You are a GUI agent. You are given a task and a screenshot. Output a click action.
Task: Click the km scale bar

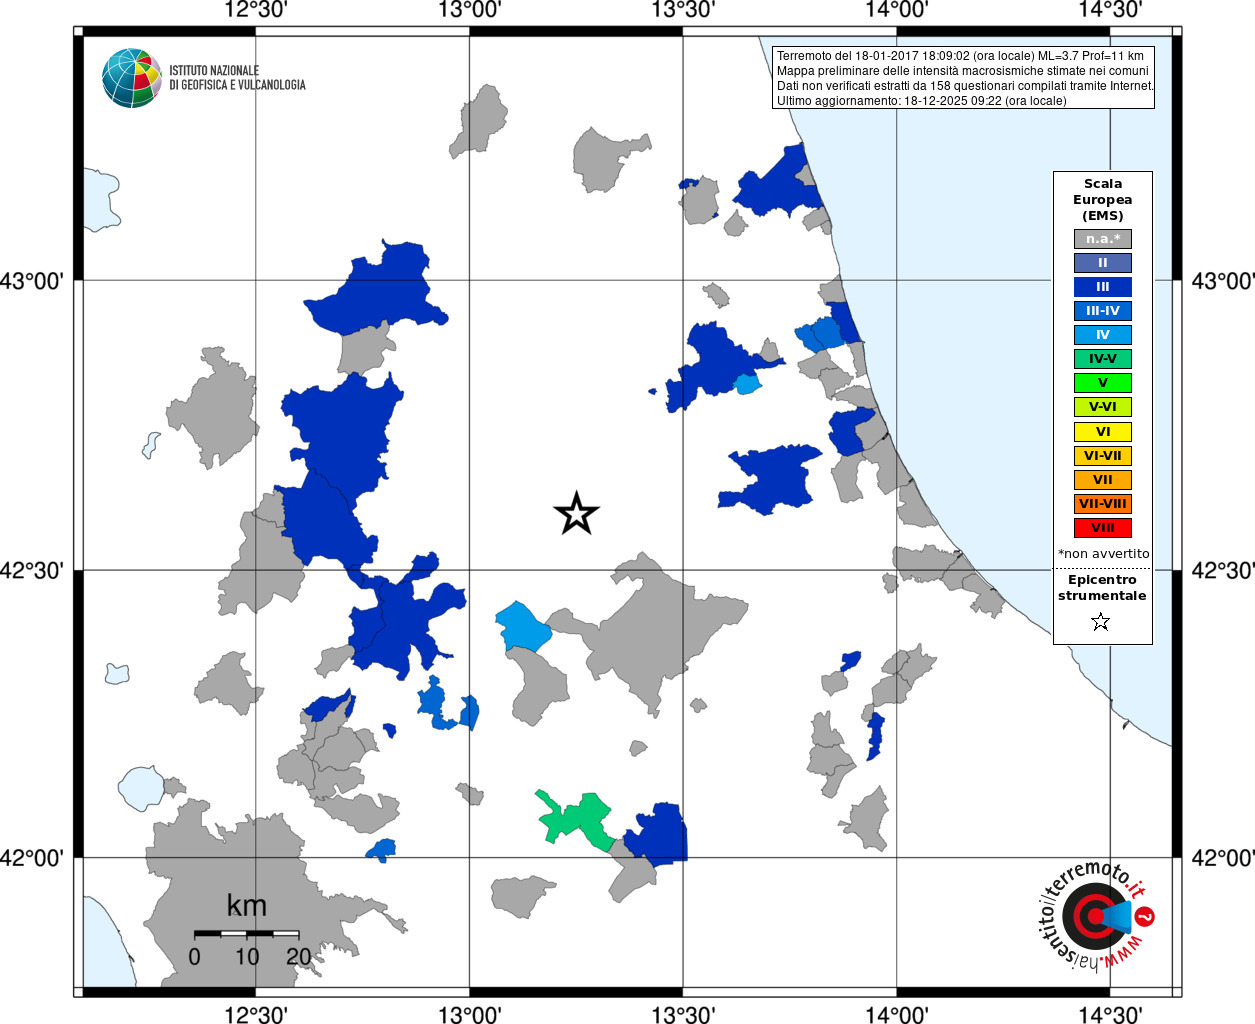pyautogui.click(x=247, y=933)
